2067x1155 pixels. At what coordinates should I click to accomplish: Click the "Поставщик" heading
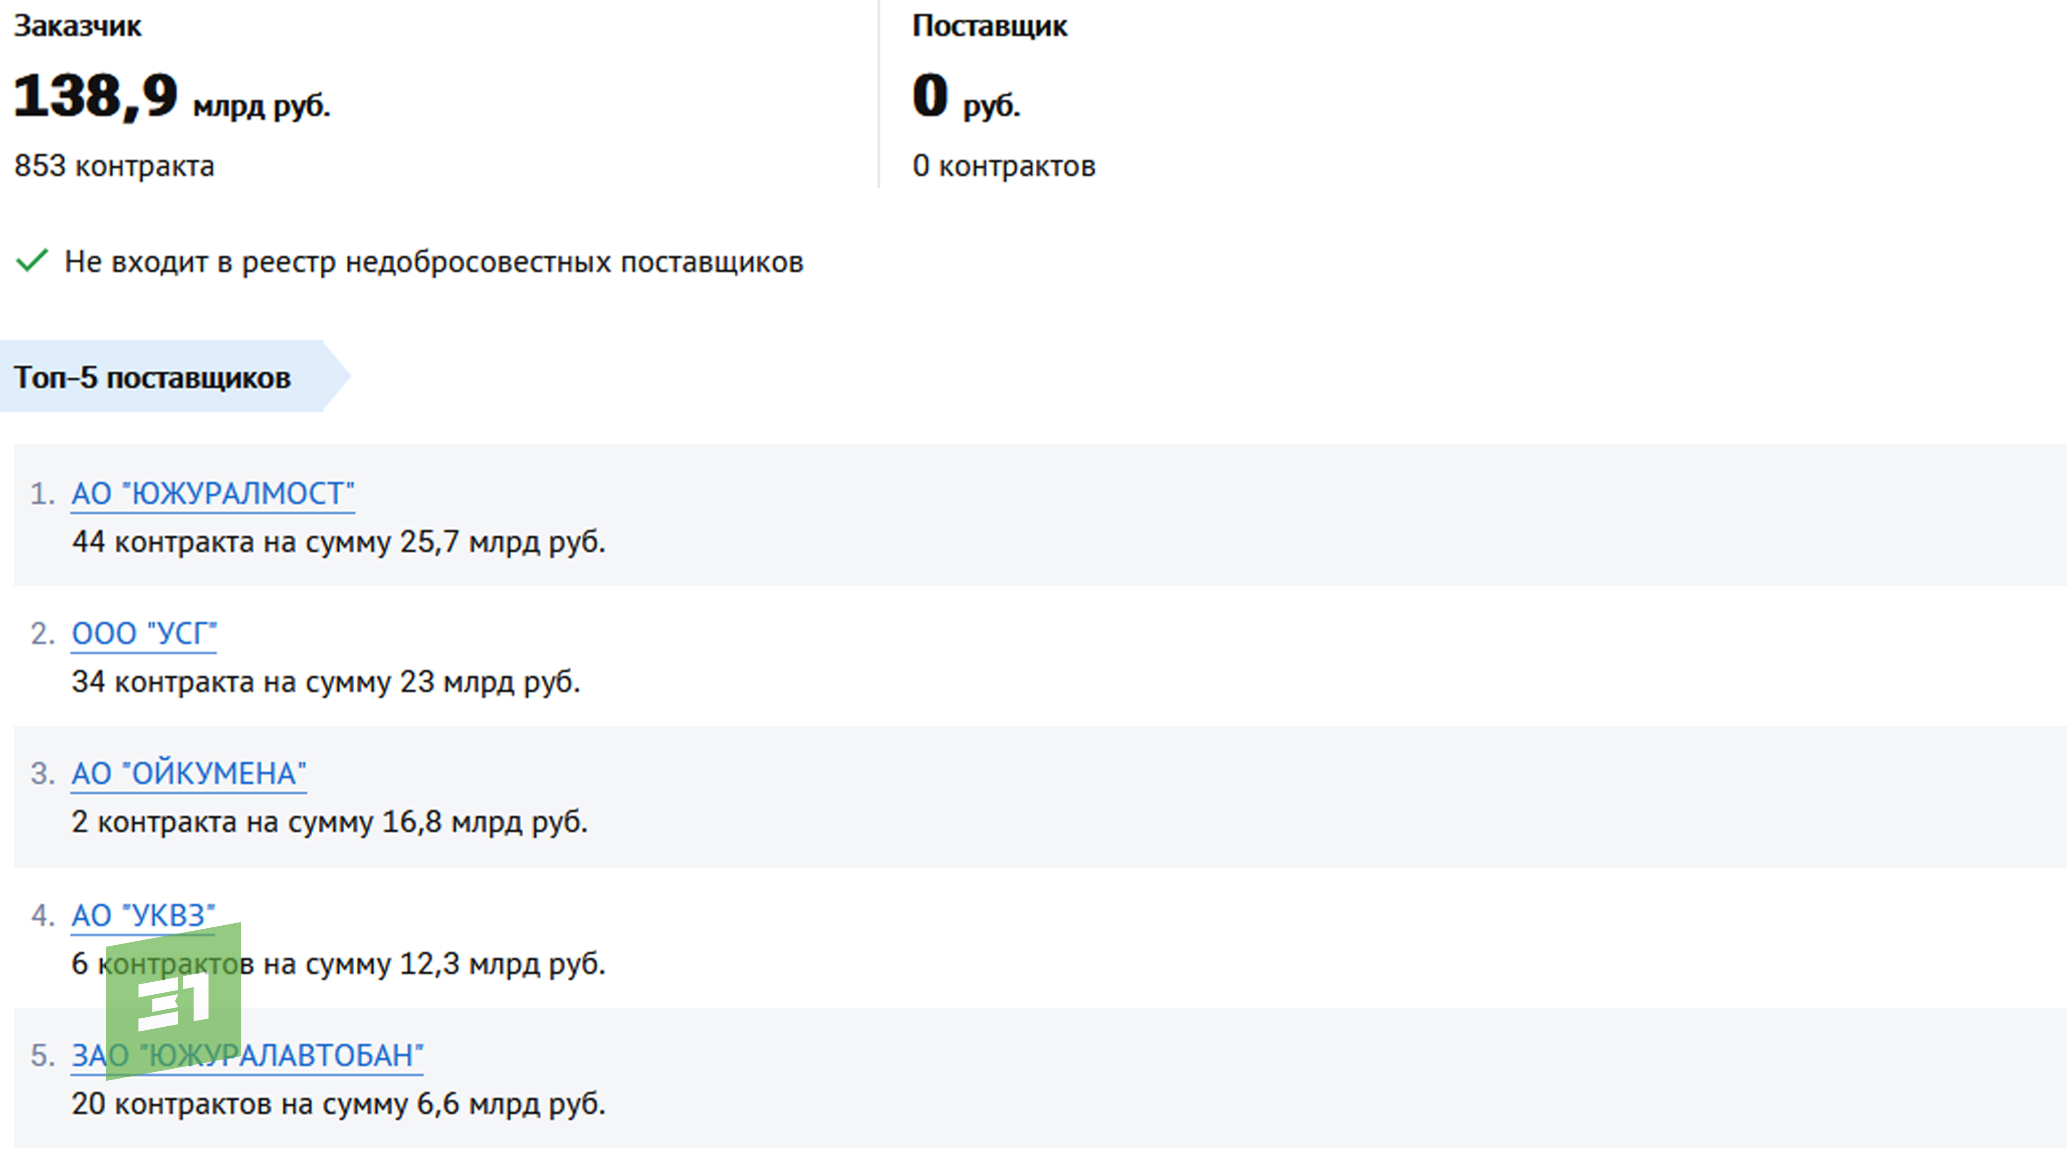point(989,26)
